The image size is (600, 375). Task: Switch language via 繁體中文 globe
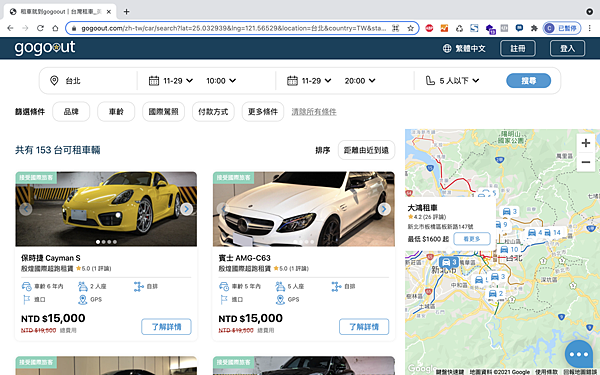464,49
